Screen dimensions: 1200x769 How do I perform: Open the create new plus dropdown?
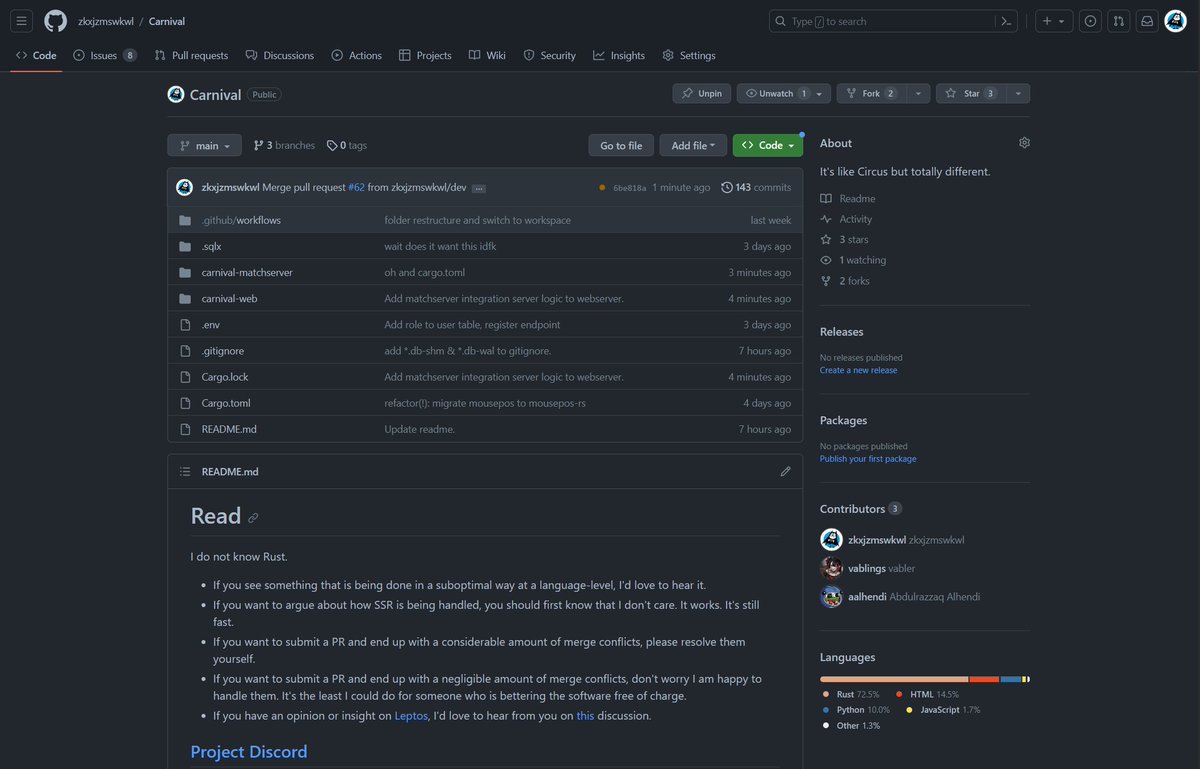pos(1053,21)
